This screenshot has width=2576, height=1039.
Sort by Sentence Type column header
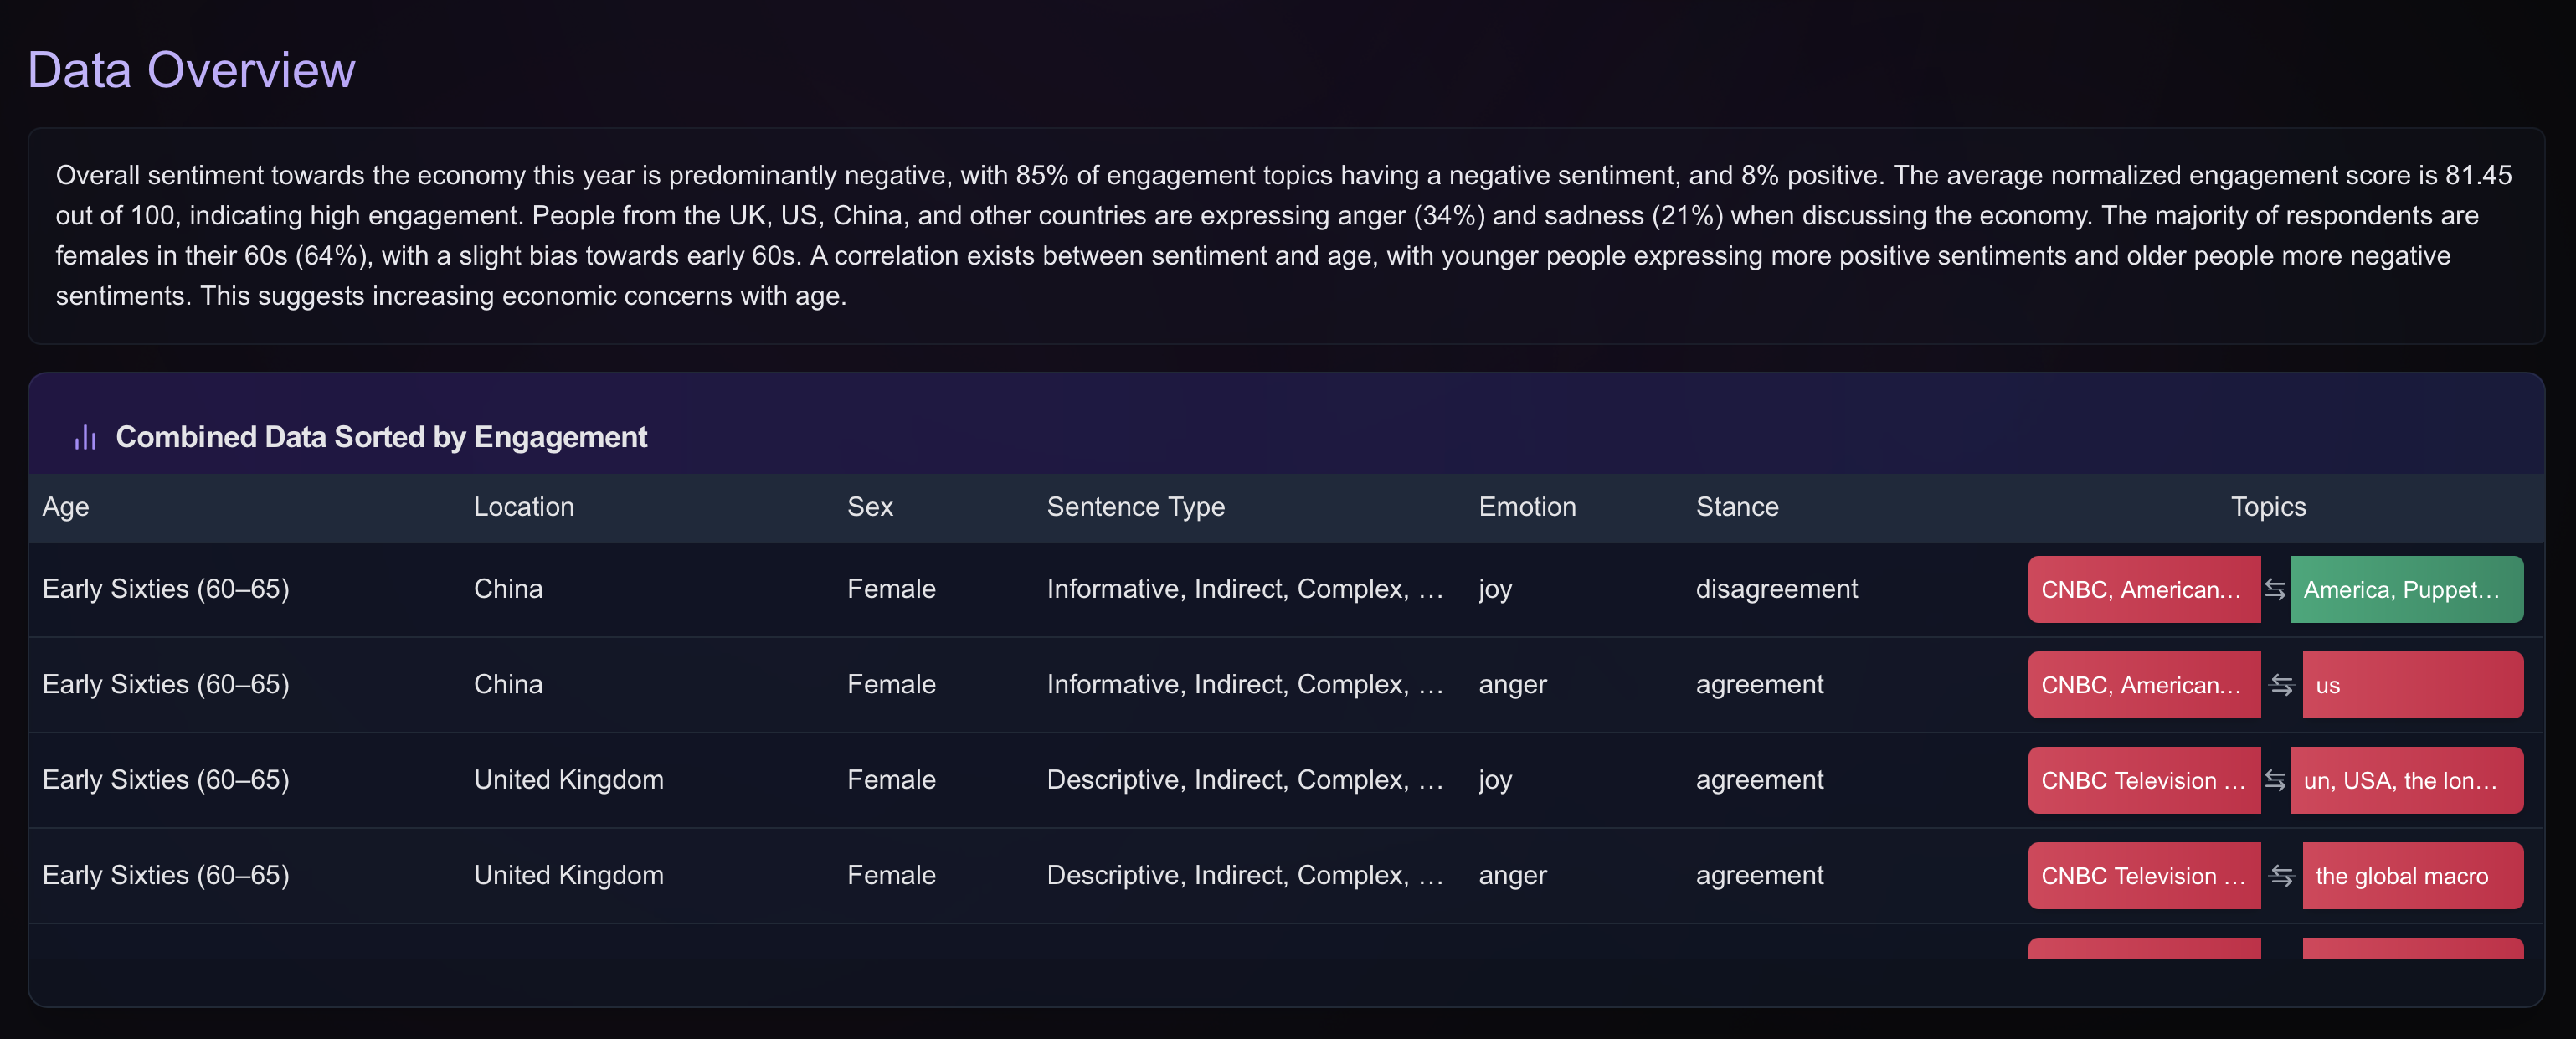tap(1135, 507)
